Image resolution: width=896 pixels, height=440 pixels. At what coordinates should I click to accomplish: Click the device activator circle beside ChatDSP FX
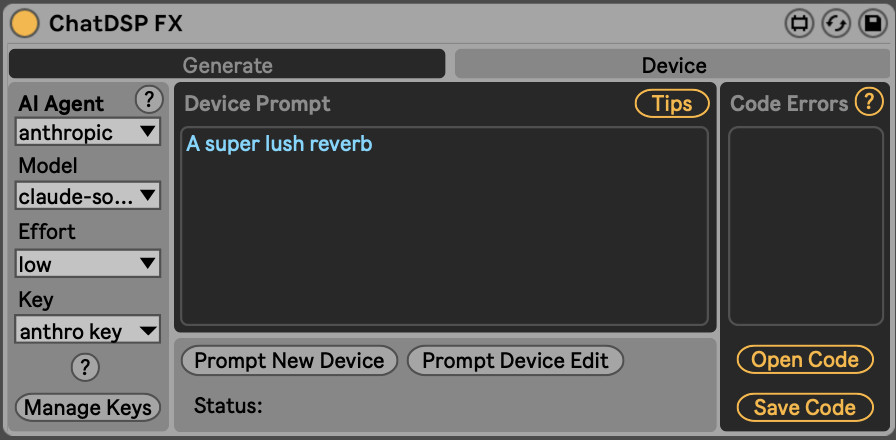click(x=26, y=23)
